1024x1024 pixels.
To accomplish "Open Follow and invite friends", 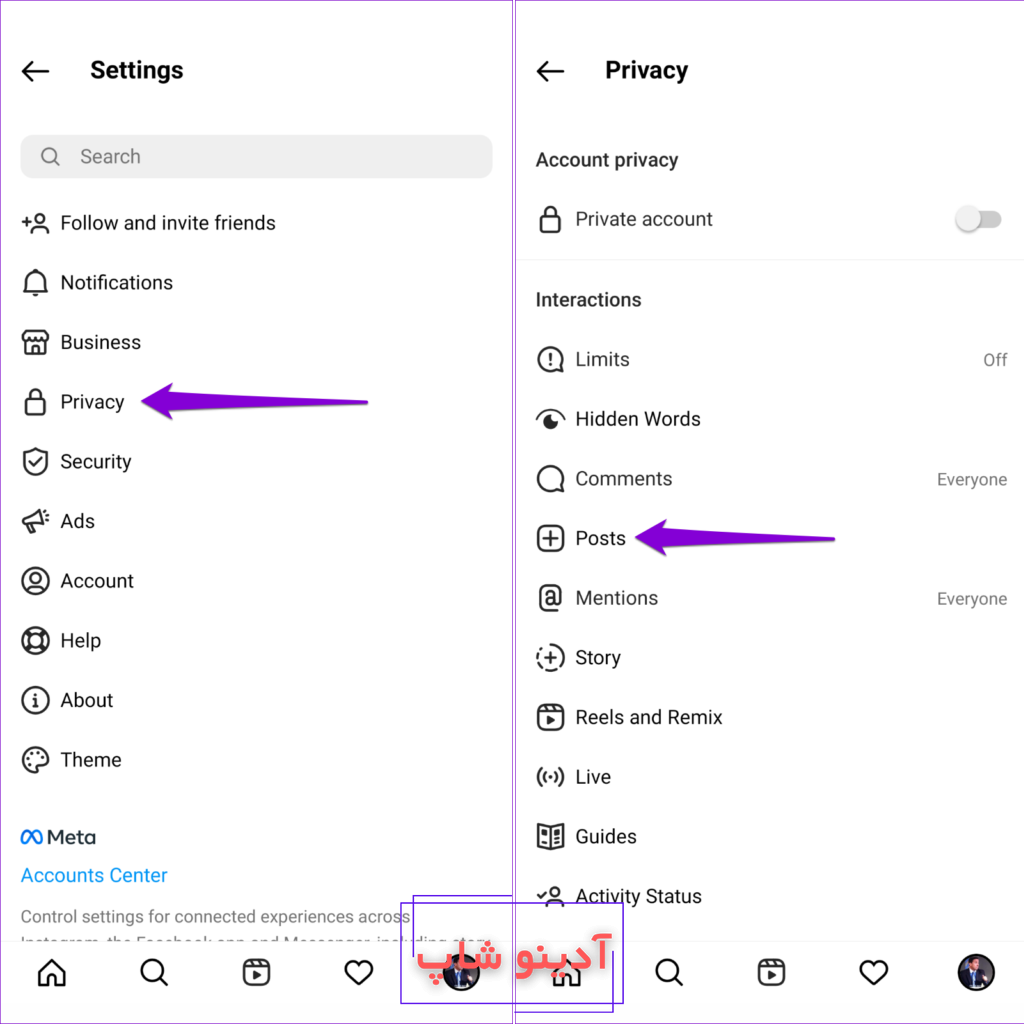I will pyautogui.click(x=256, y=223).
